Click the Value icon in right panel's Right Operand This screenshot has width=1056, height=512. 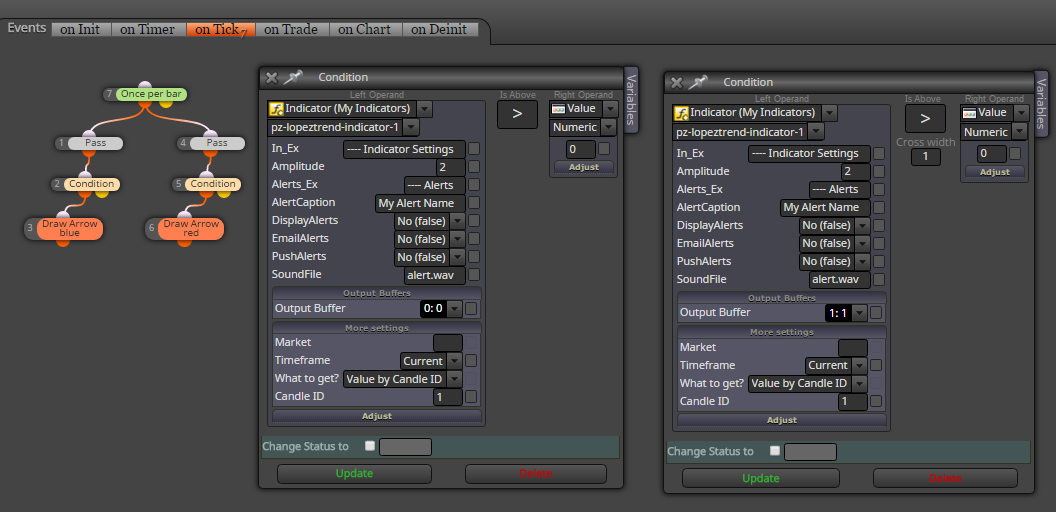pos(970,113)
